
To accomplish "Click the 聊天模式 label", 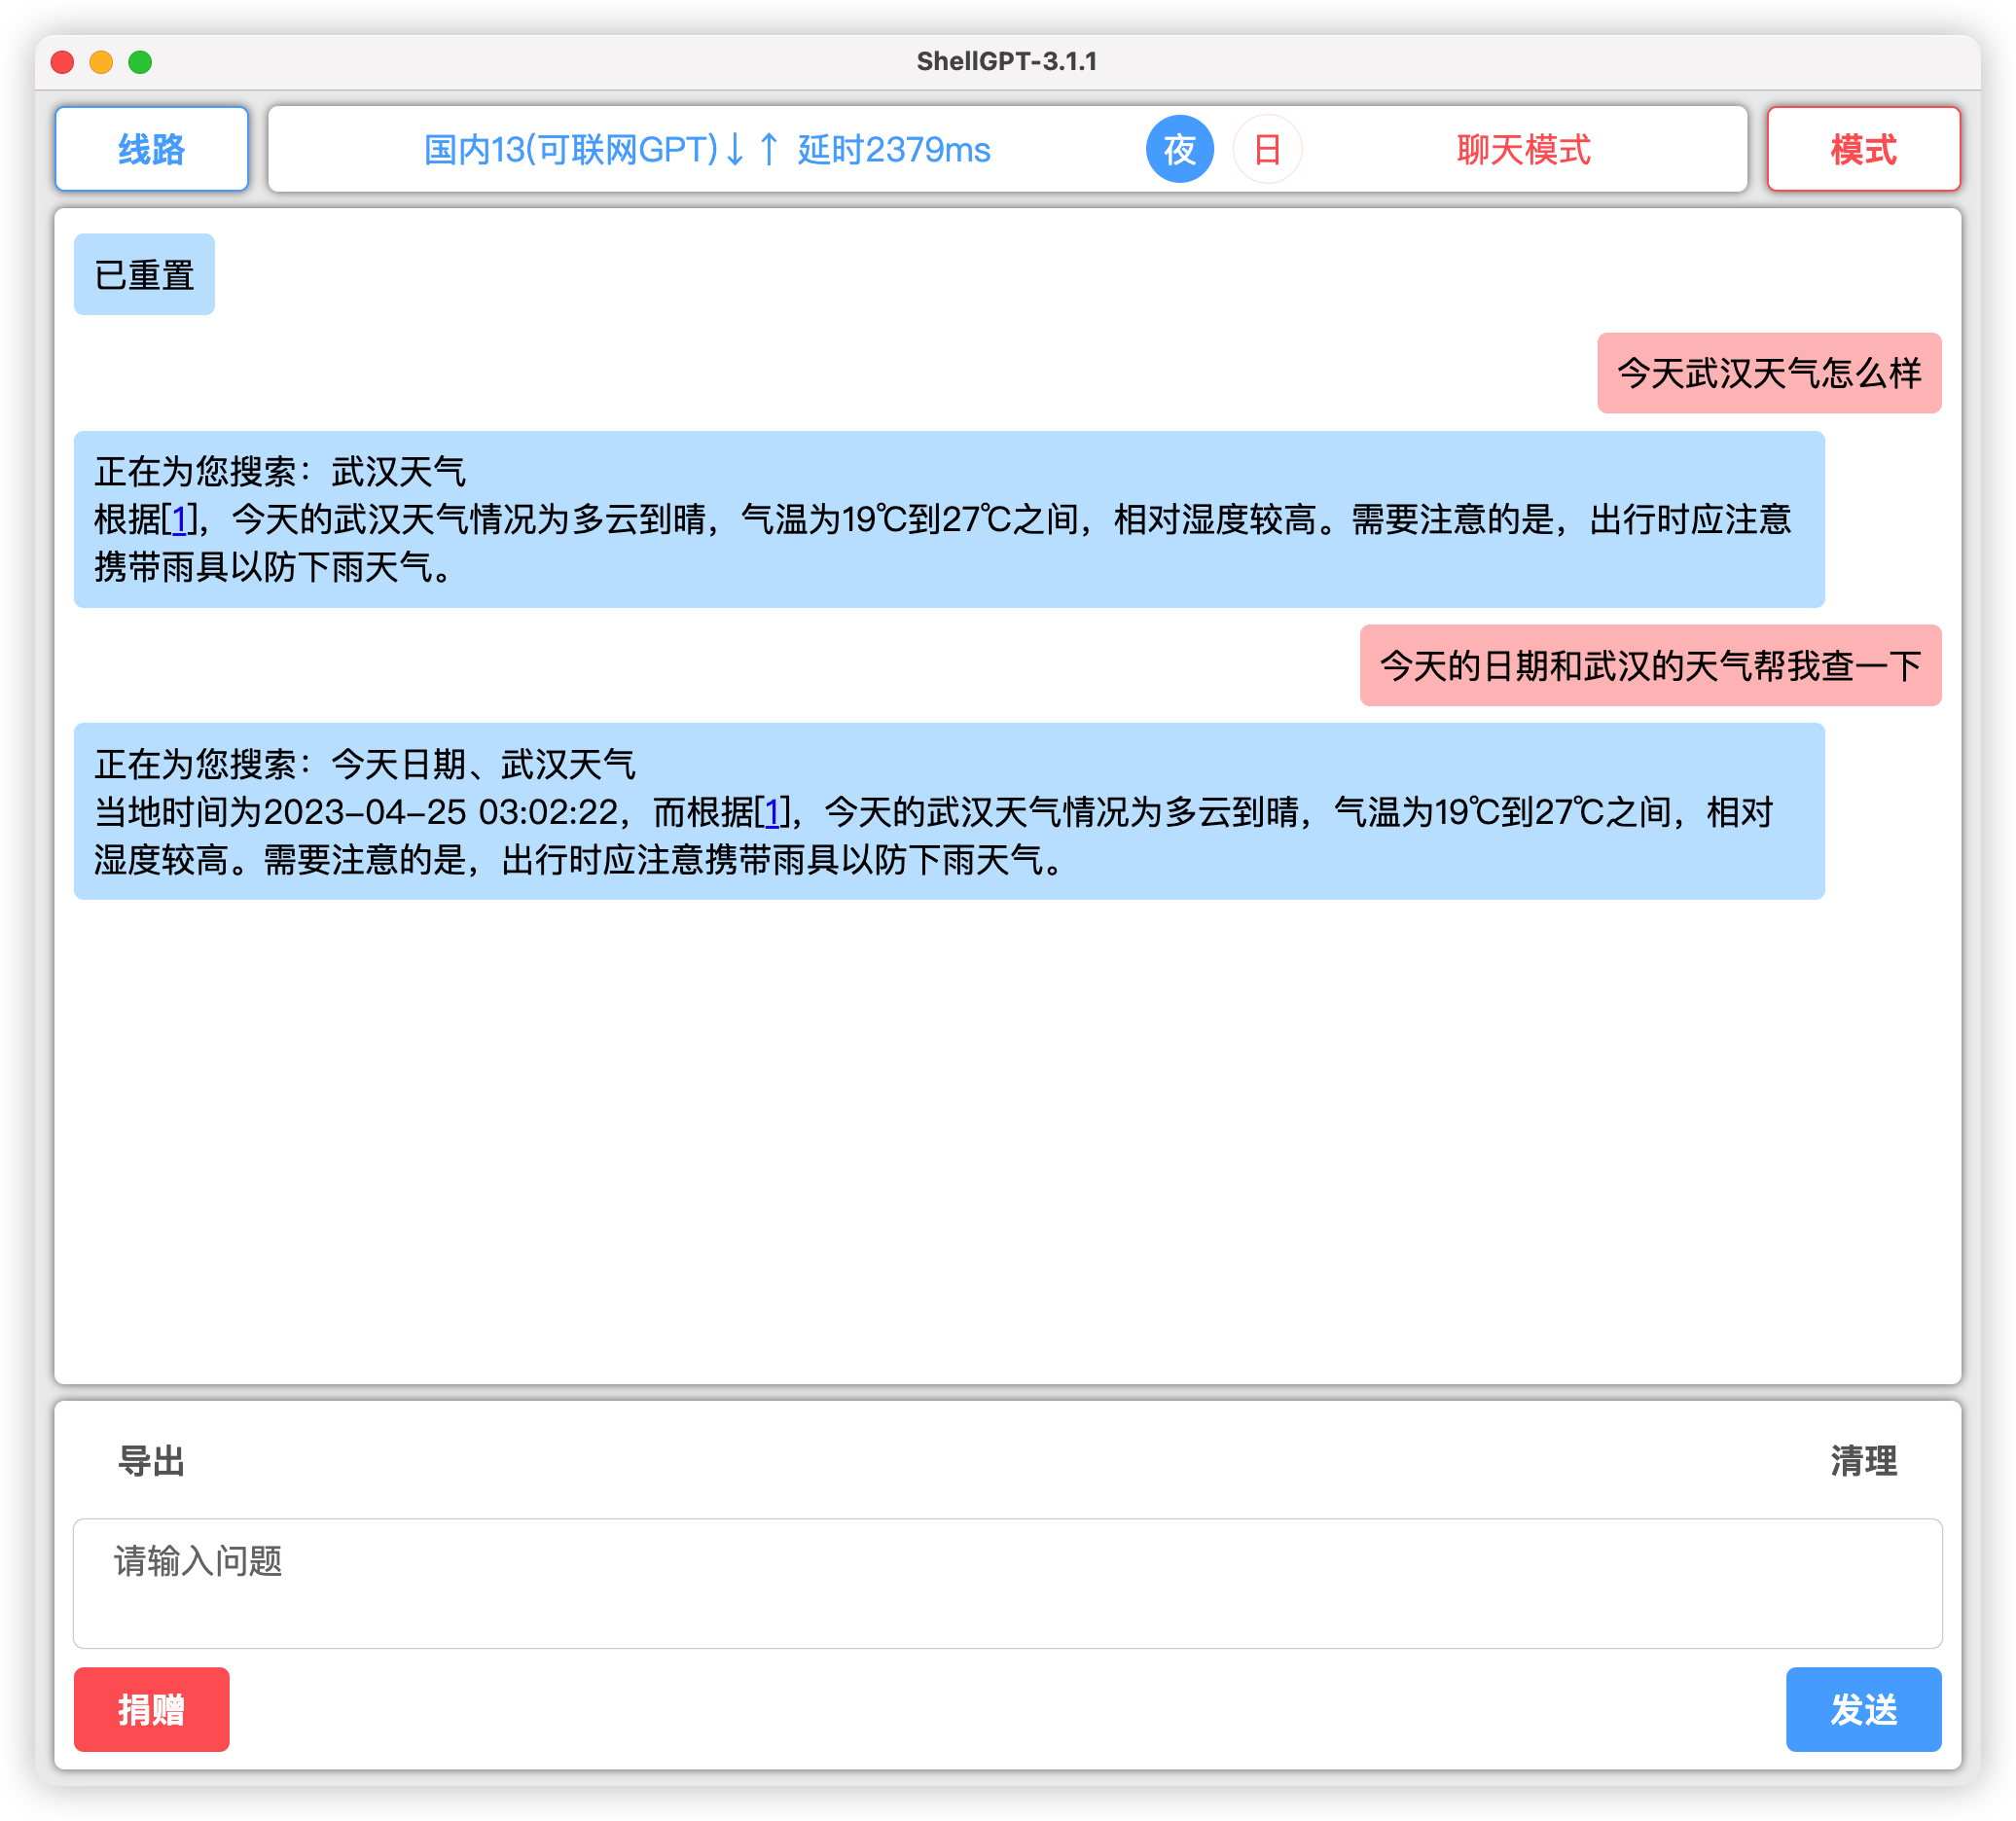I will coord(1522,150).
